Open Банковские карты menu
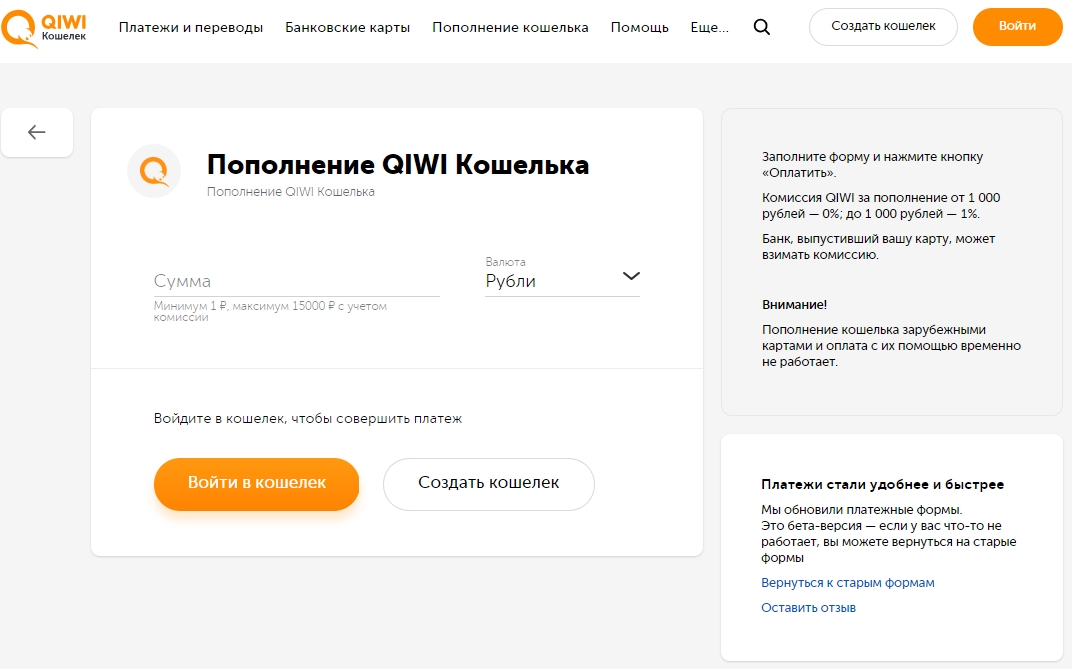The width and height of the screenshot is (1072, 669). 347,27
